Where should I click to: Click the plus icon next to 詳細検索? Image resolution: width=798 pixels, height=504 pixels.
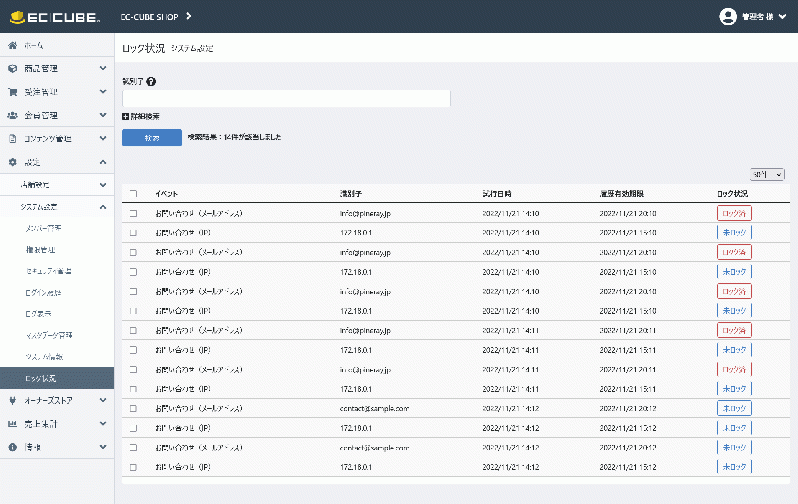click(126, 117)
